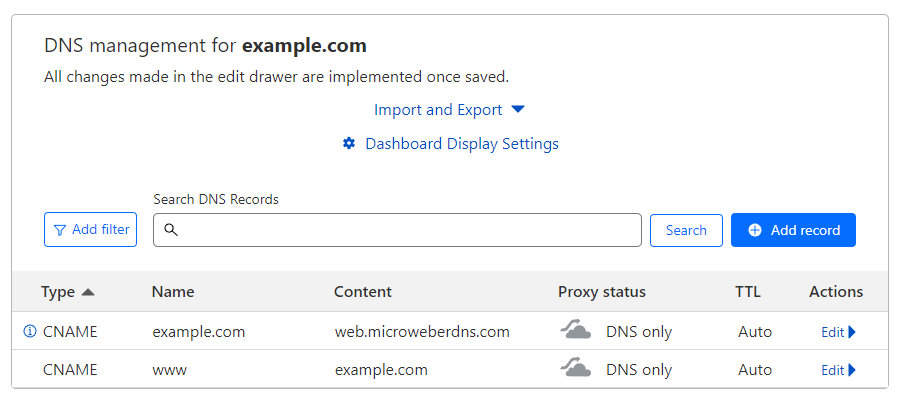
Task: Expand the Import and Export dropdown
Action: pos(517,110)
